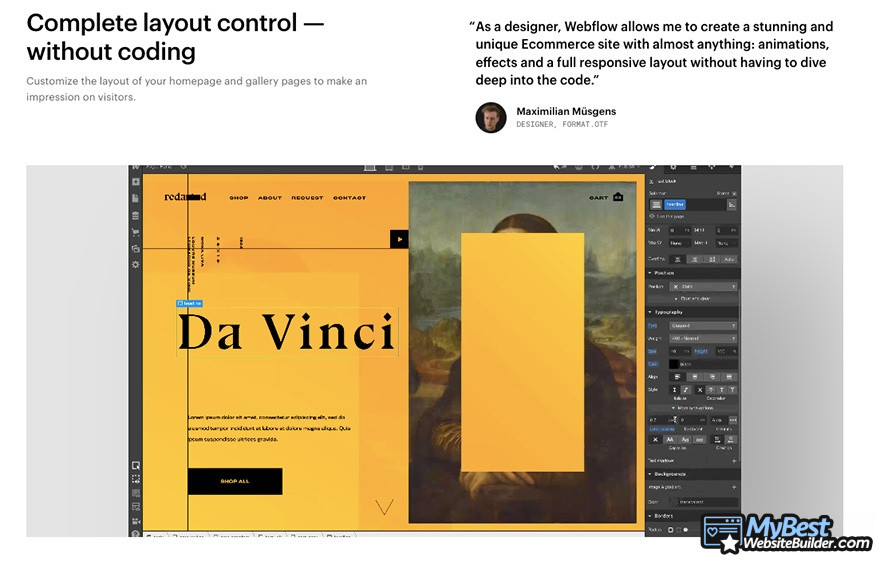Select the right text align icon
The image size is (880, 561).
click(712, 377)
